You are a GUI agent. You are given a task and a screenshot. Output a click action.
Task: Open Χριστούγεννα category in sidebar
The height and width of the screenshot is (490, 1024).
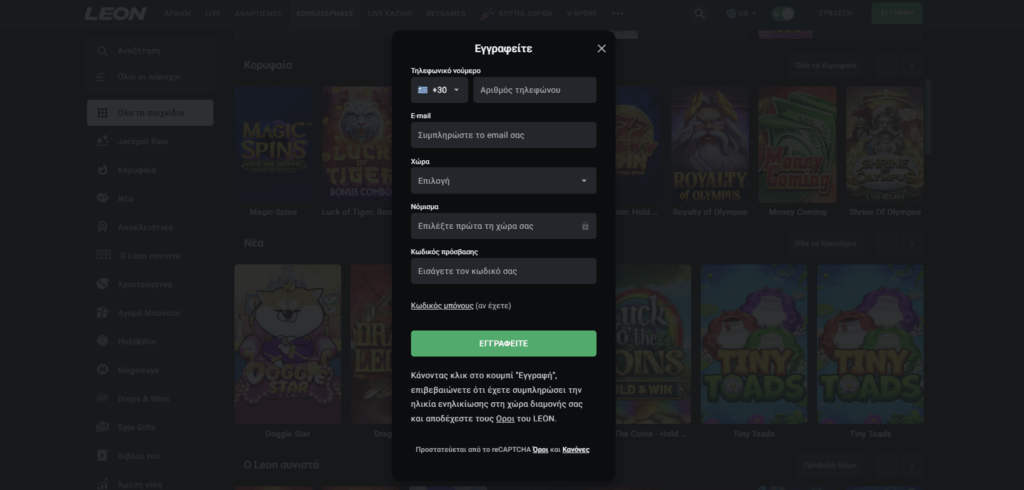tap(150, 284)
